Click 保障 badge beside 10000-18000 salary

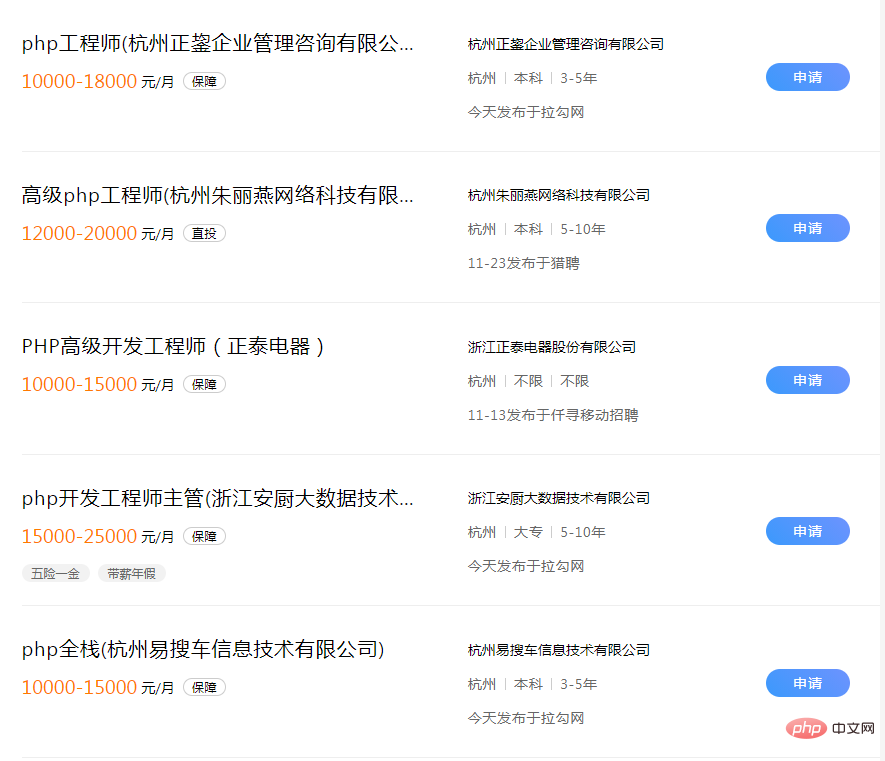204,81
